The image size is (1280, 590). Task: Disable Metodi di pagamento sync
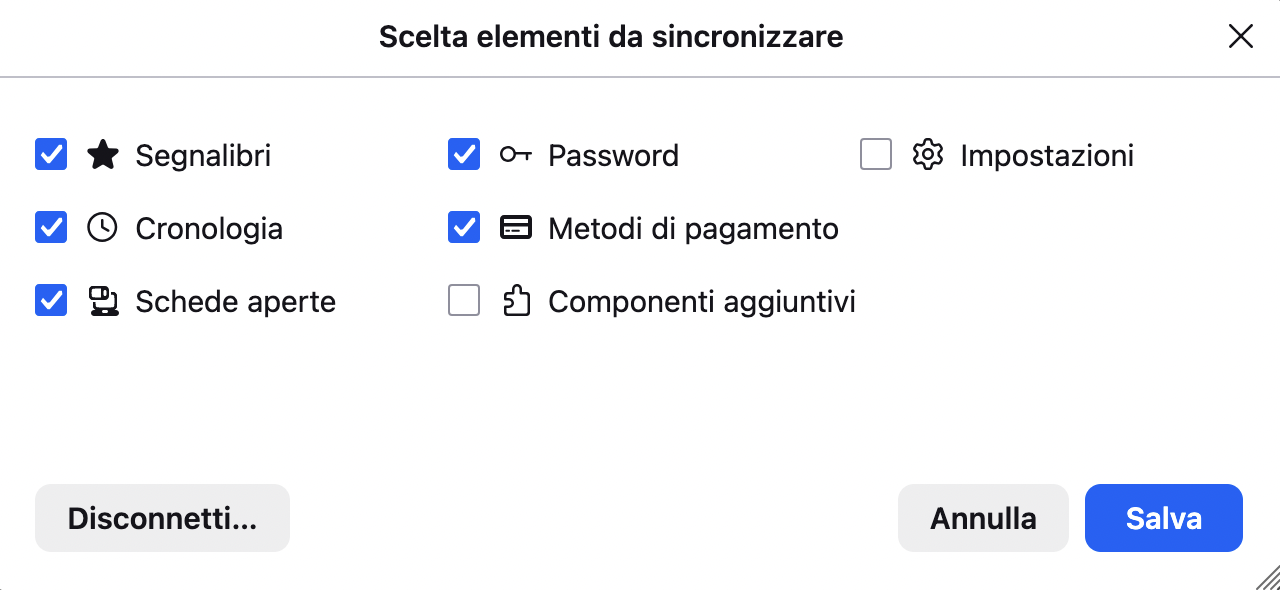463,227
